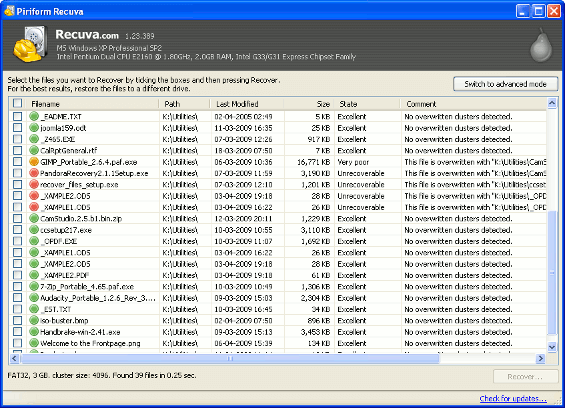Tick the checkbox for joomla159.odt
The image size is (565, 408).
pos(17,128)
